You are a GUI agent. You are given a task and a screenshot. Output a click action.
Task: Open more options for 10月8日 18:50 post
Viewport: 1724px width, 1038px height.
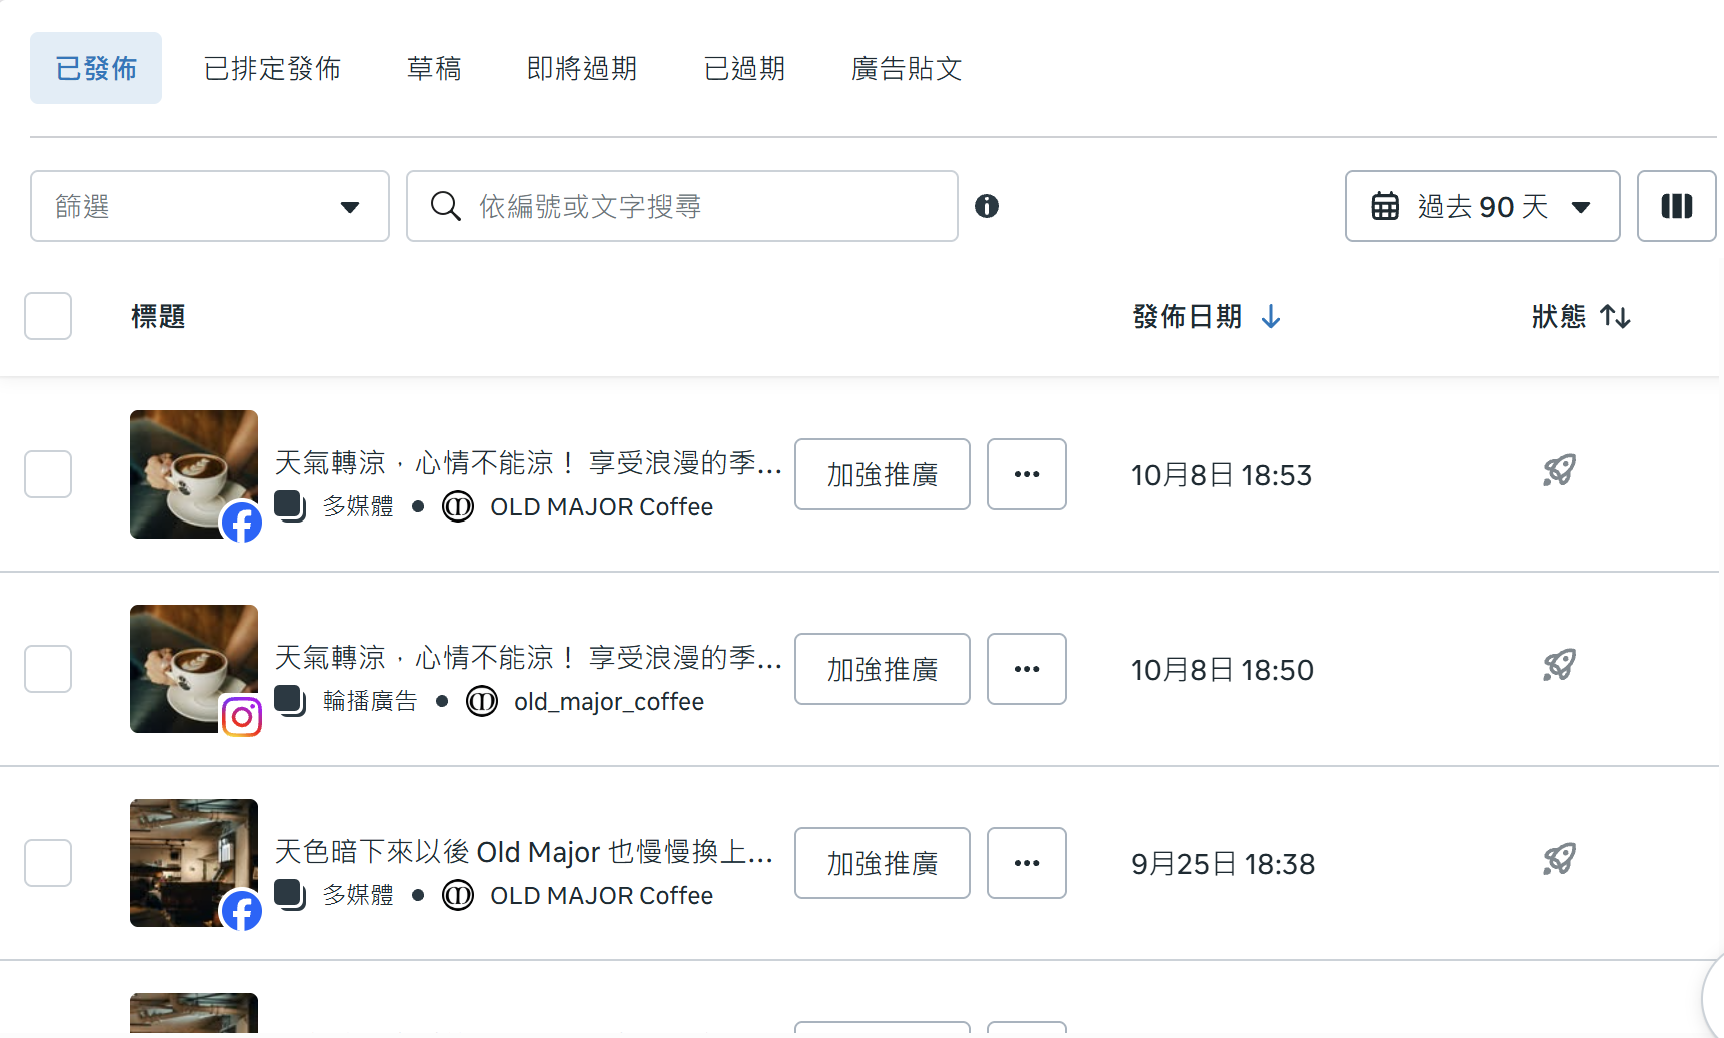coord(1027,669)
